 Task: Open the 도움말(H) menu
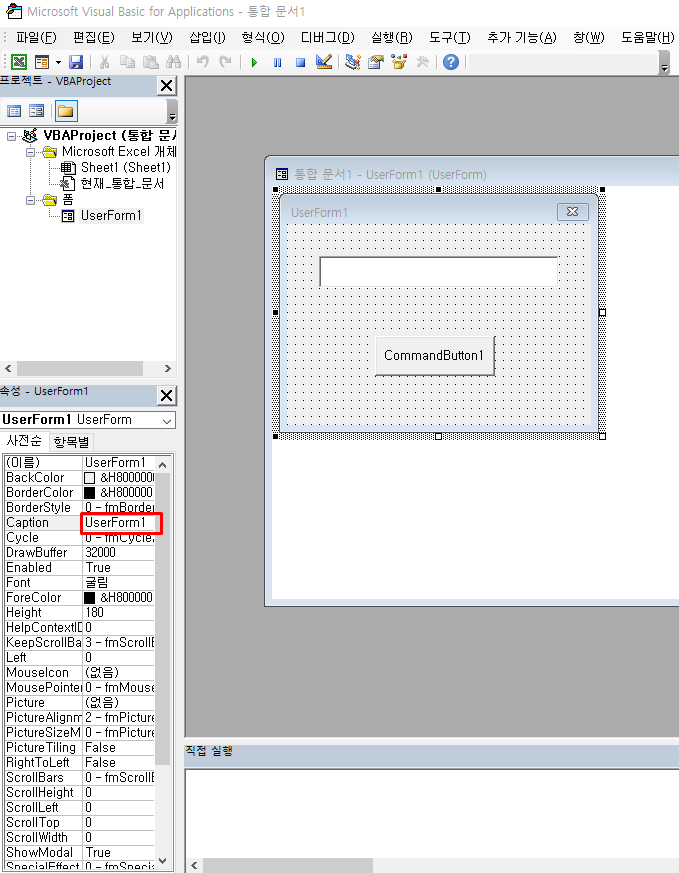coord(647,37)
